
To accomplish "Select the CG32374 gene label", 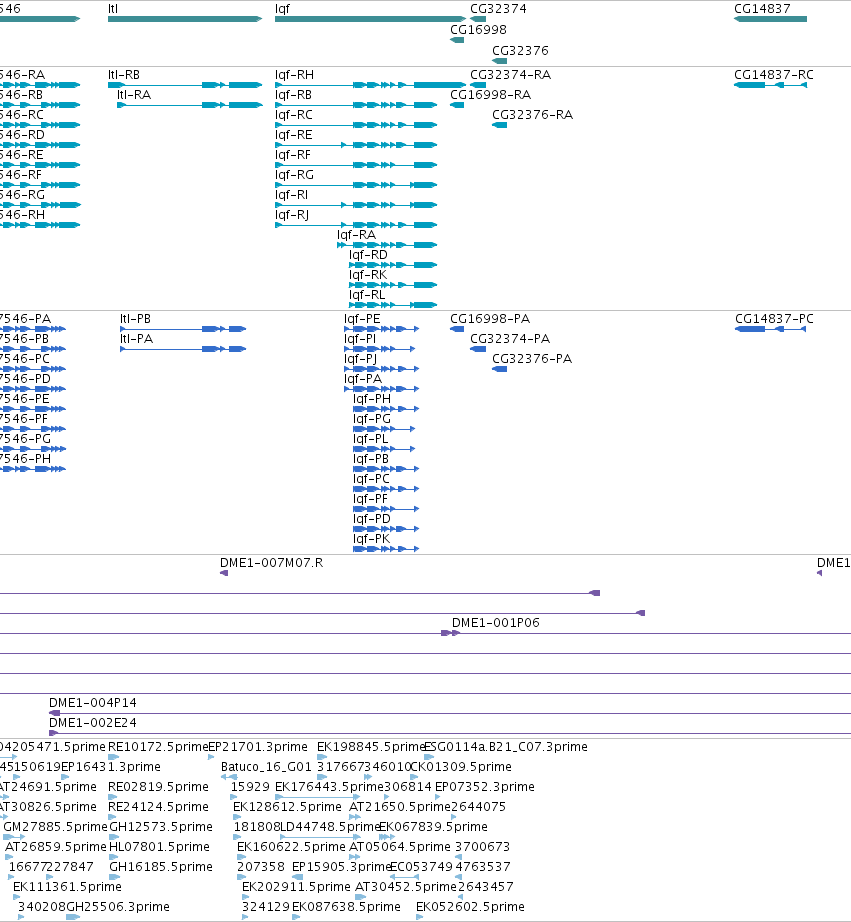I will coord(498,9).
